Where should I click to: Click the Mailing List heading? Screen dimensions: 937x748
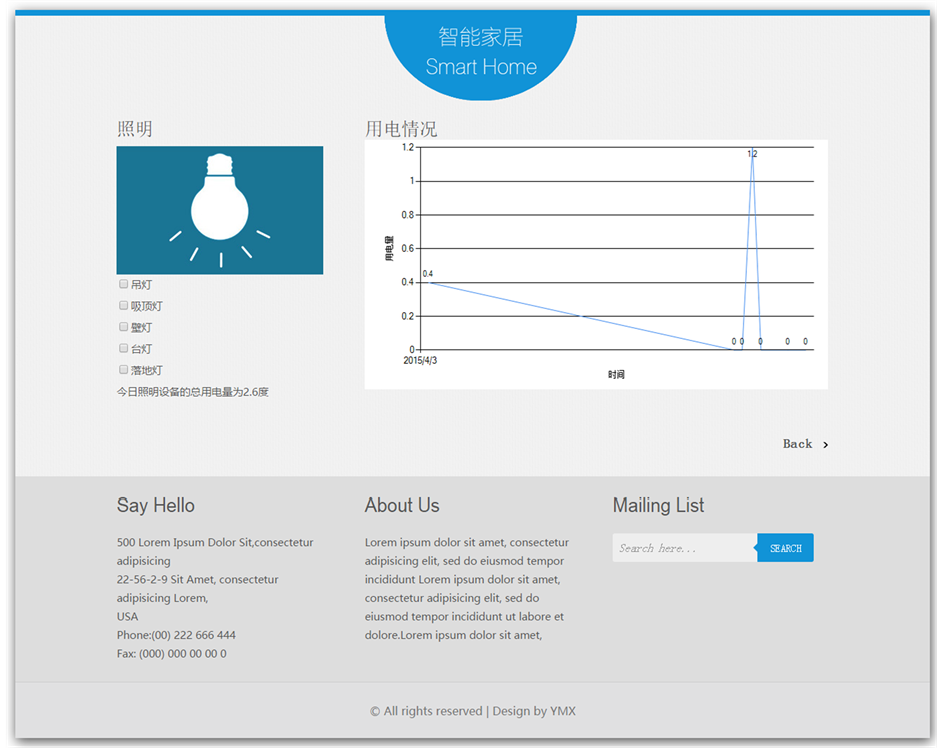click(x=658, y=505)
